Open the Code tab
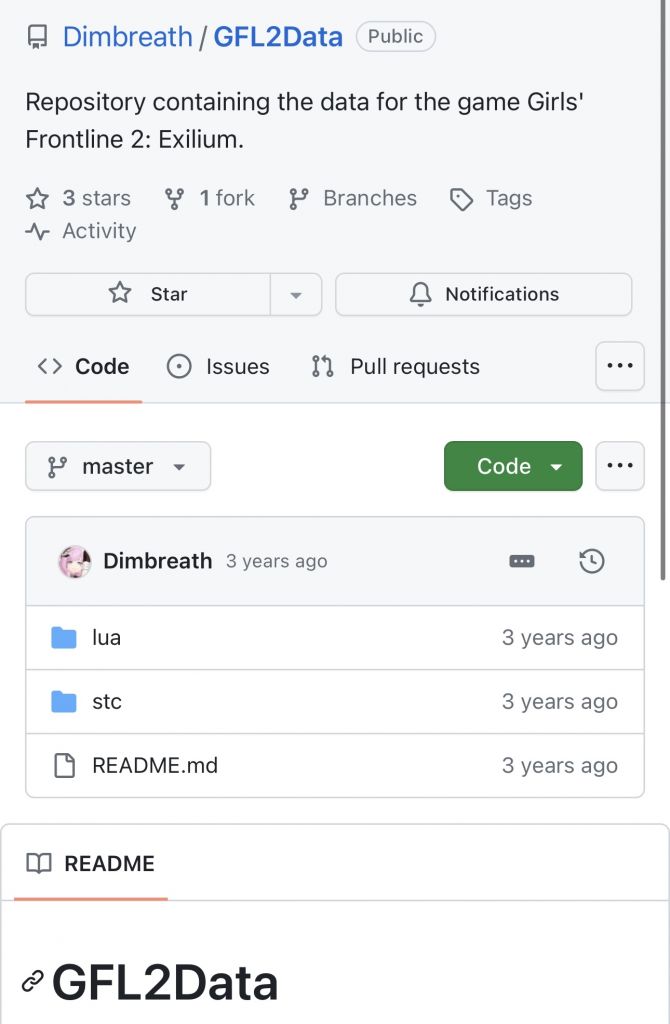670x1024 pixels. (83, 367)
